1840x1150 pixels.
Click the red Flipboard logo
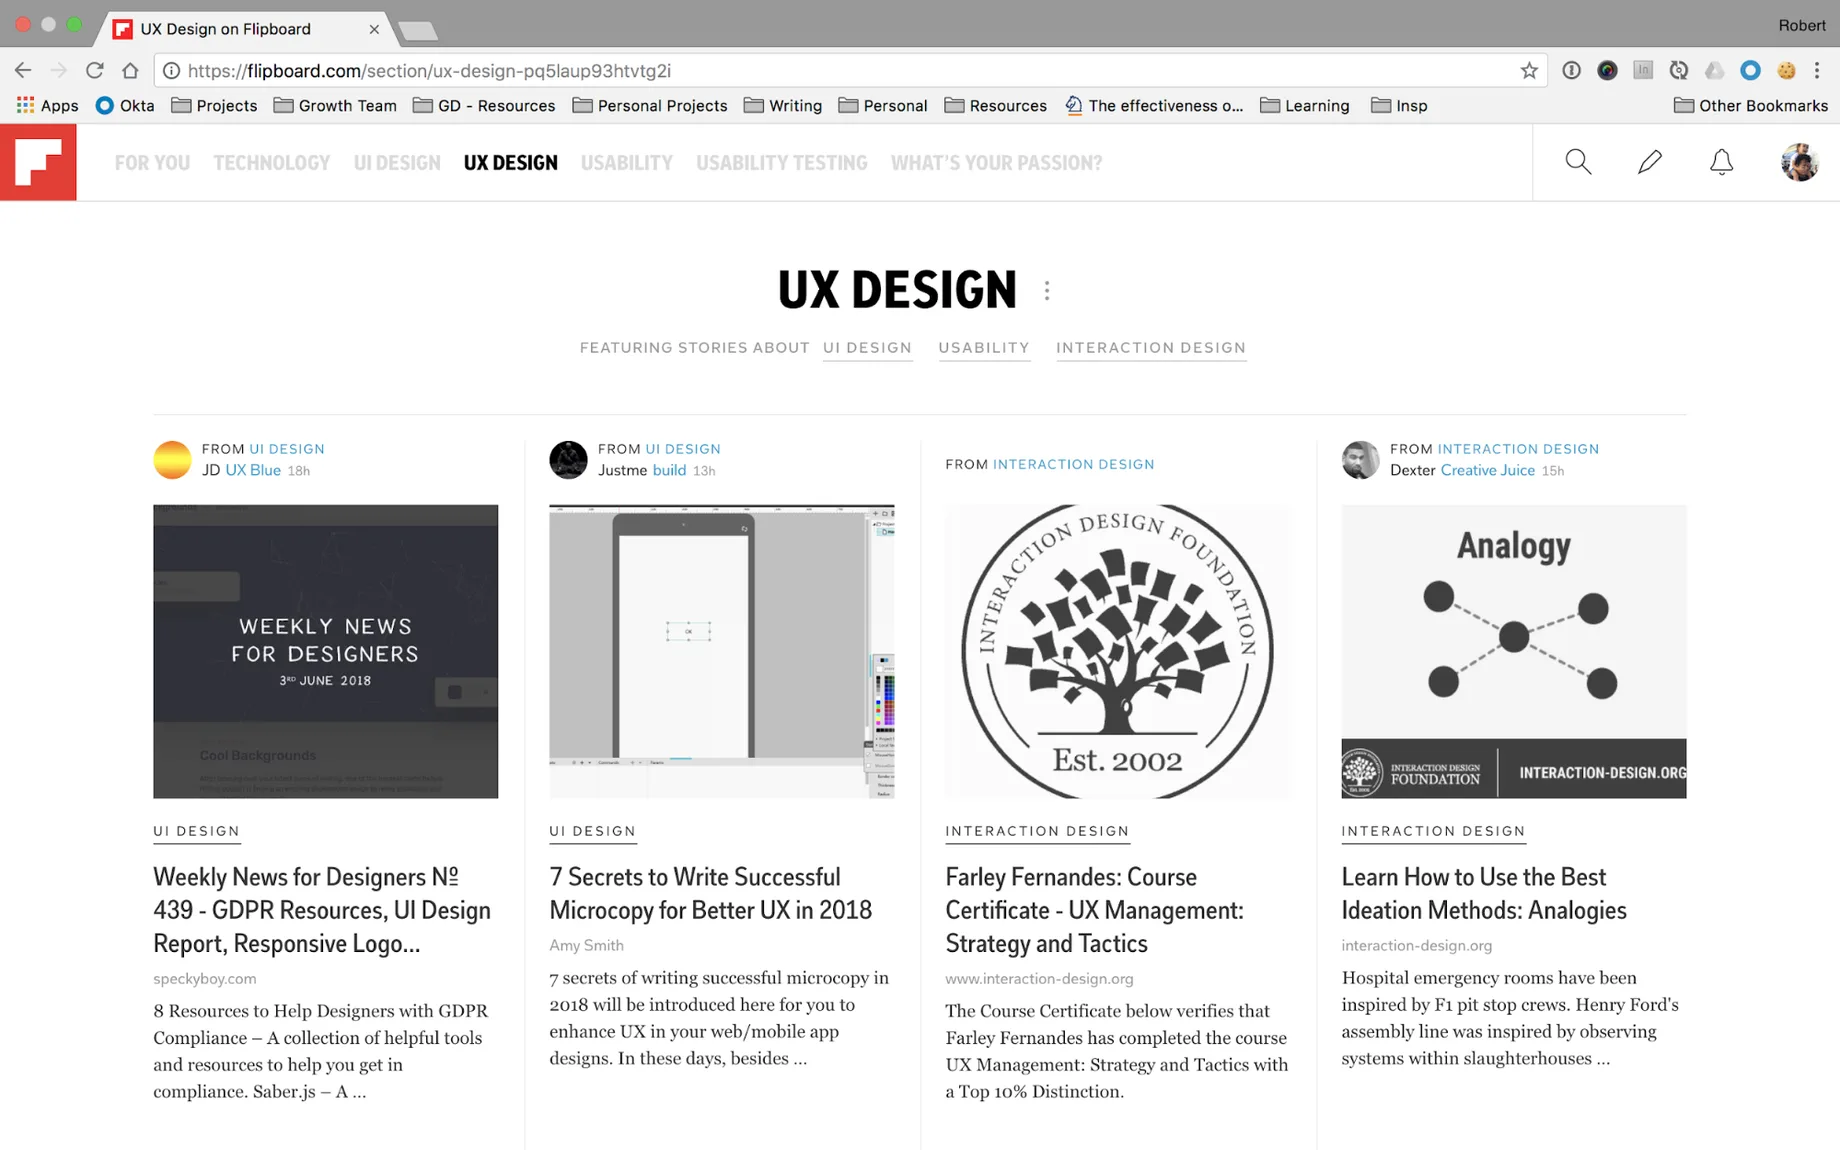tap(38, 162)
